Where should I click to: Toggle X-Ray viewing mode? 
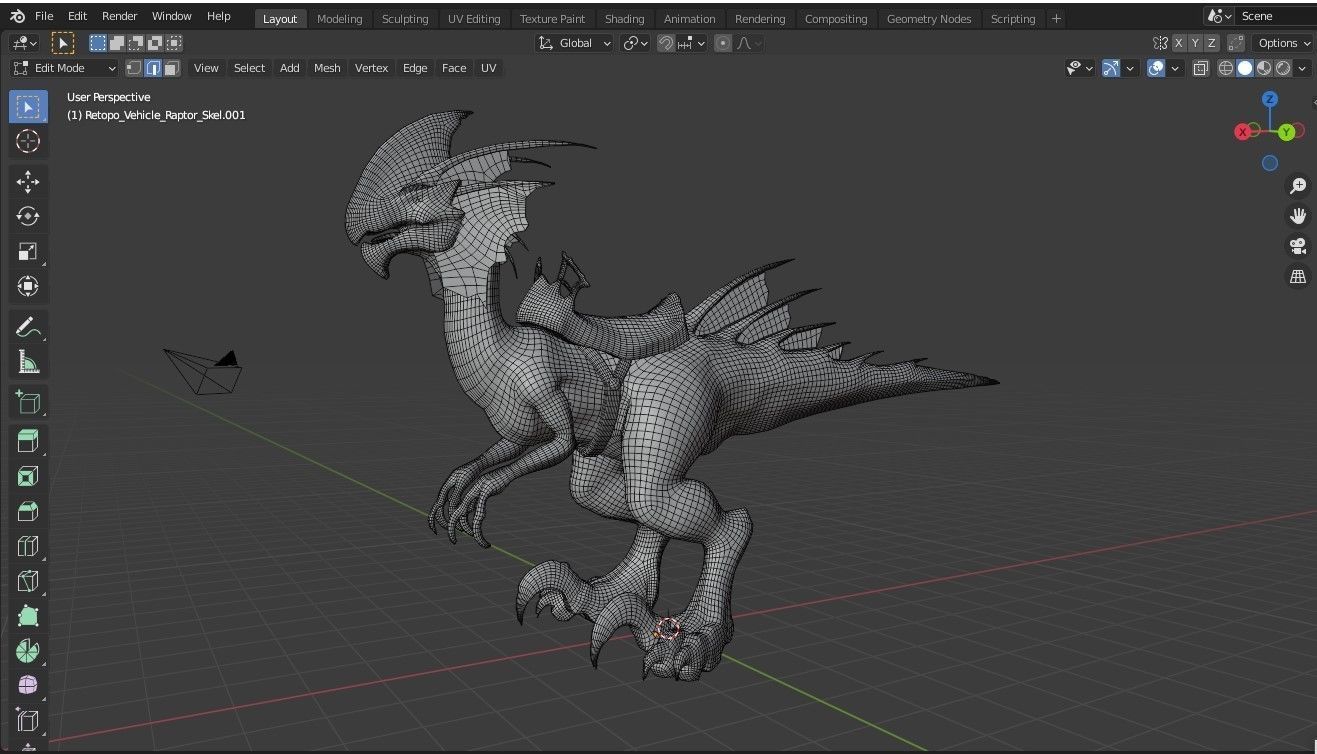(1200, 68)
